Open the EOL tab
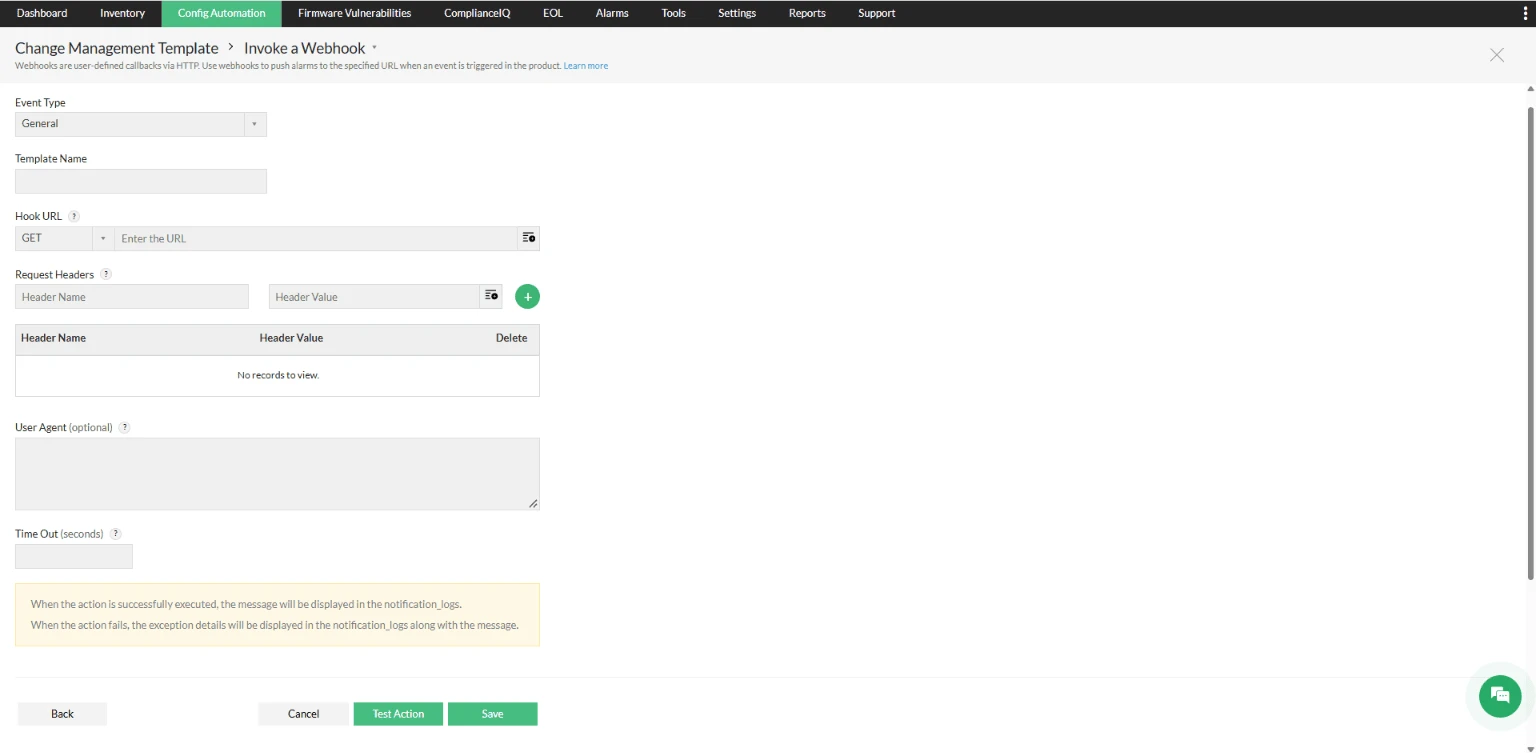Image resolution: width=1536 pixels, height=753 pixels. [x=553, y=13]
